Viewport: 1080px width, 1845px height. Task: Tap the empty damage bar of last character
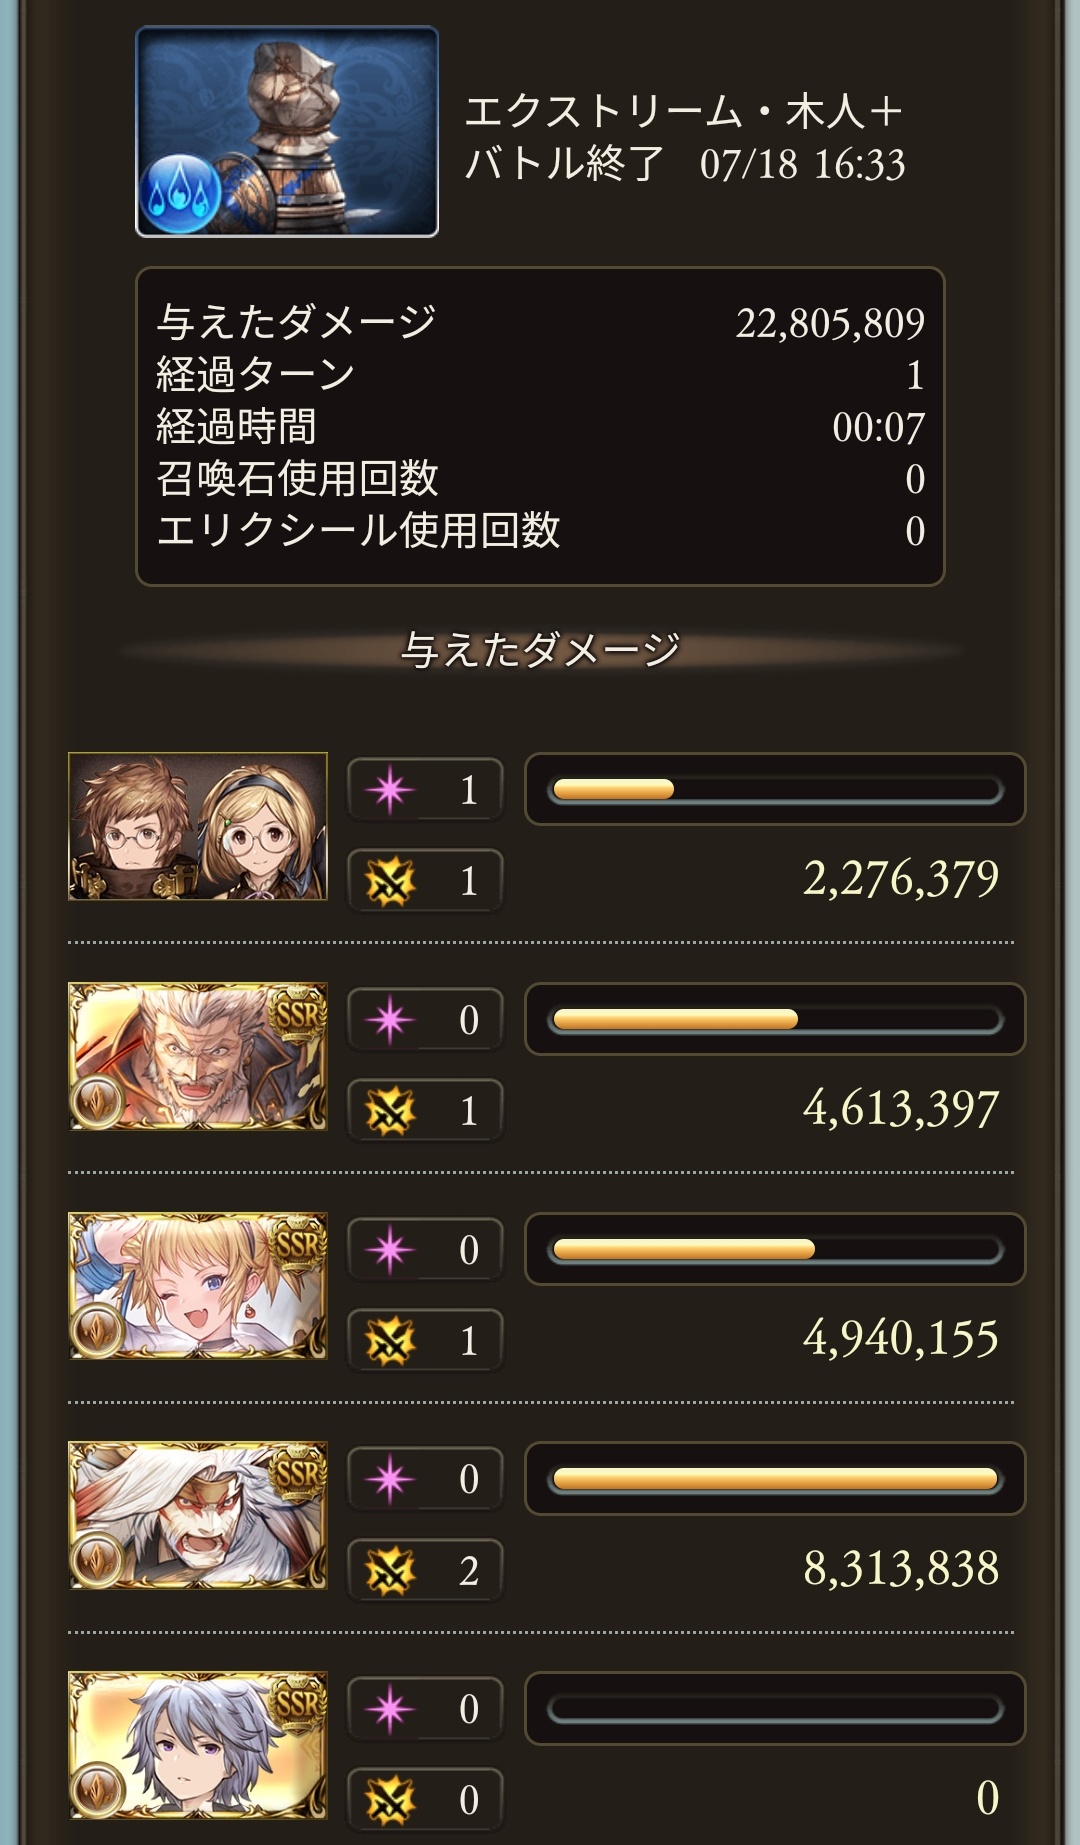(x=775, y=1709)
